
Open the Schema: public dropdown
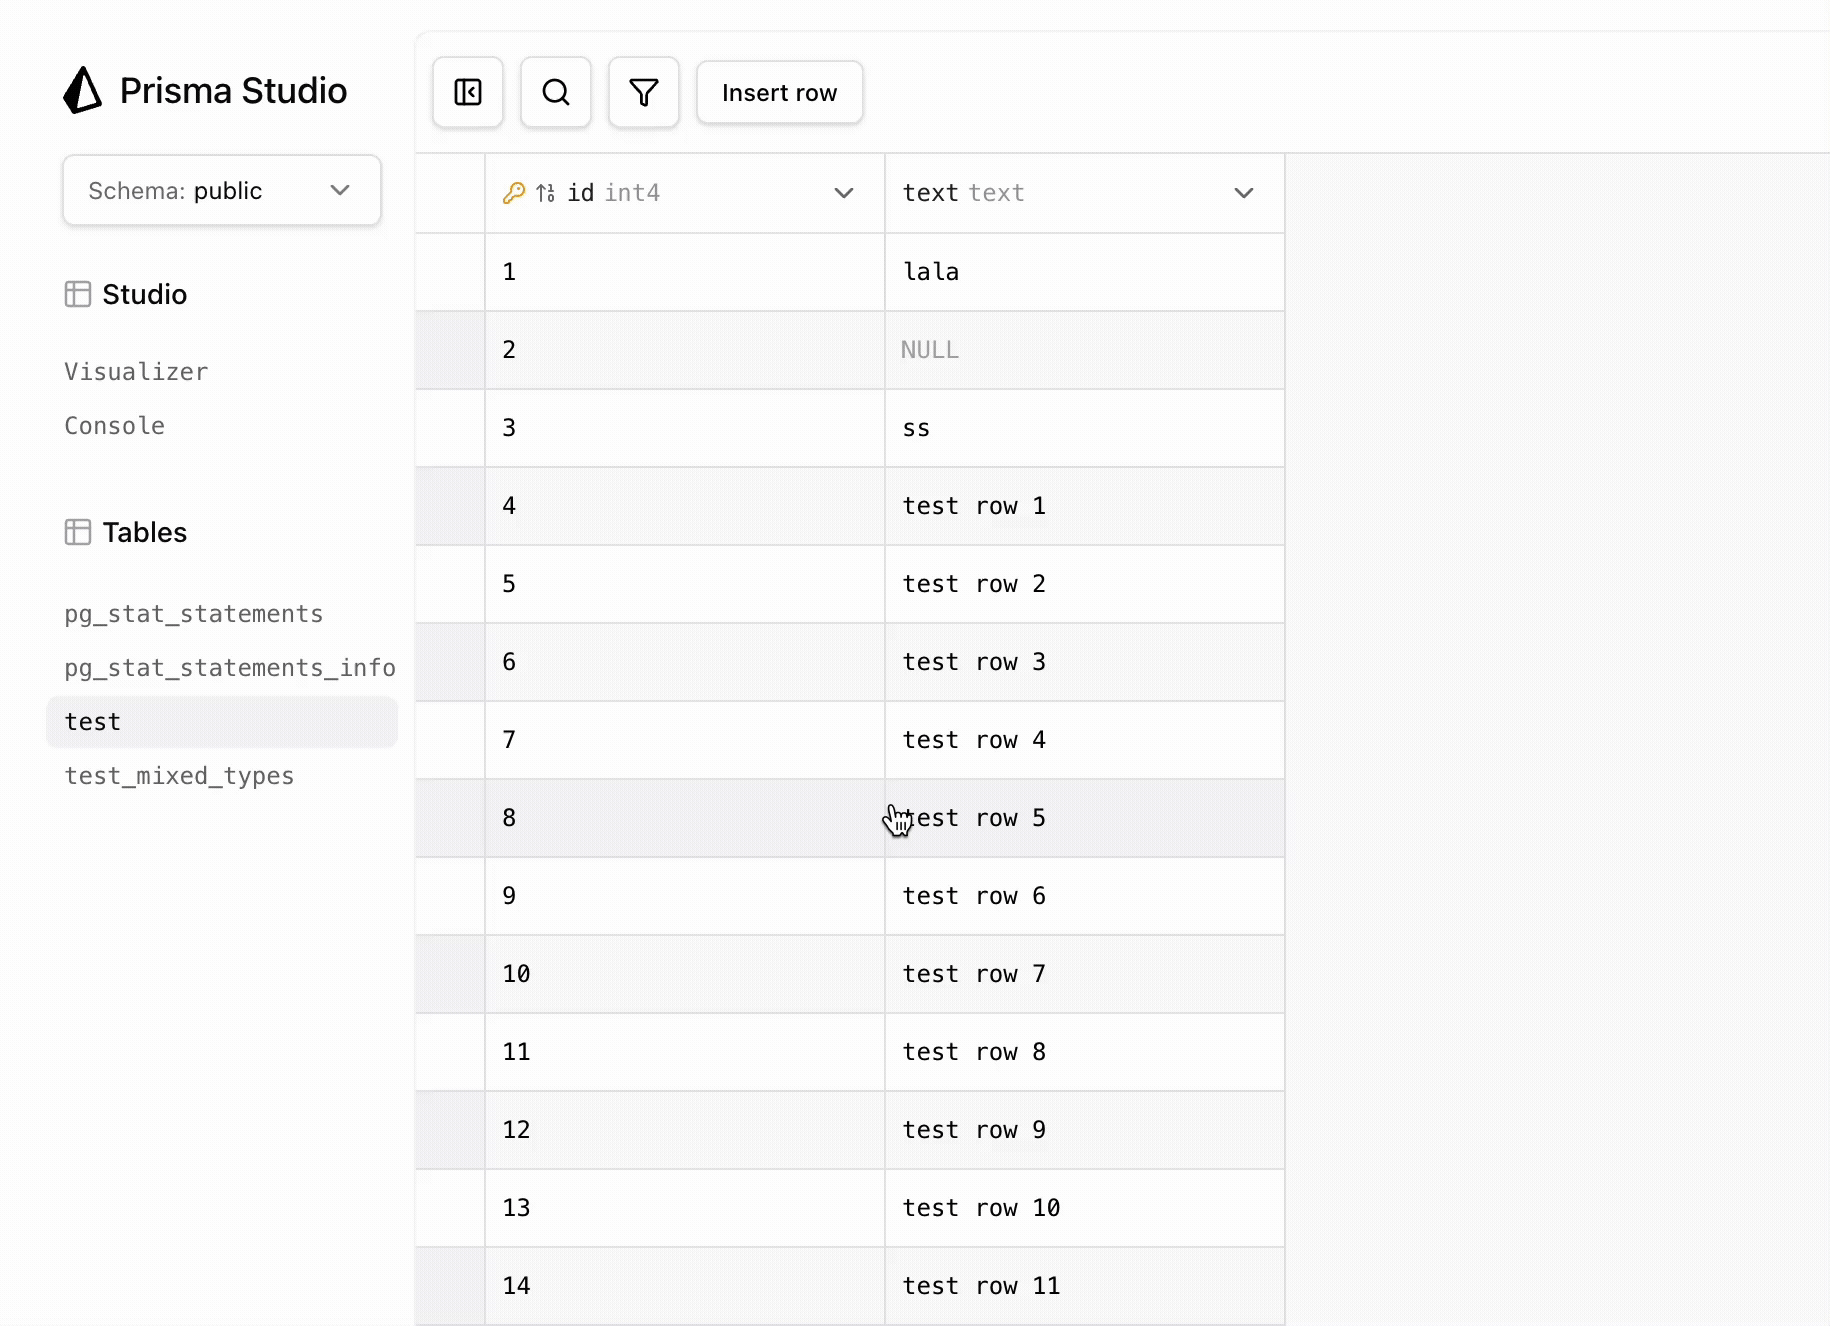(220, 190)
